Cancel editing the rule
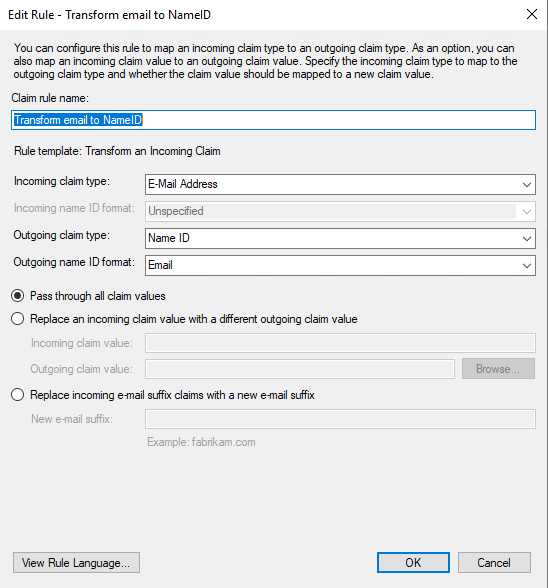The width and height of the screenshot is (548, 588). point(494,562)
